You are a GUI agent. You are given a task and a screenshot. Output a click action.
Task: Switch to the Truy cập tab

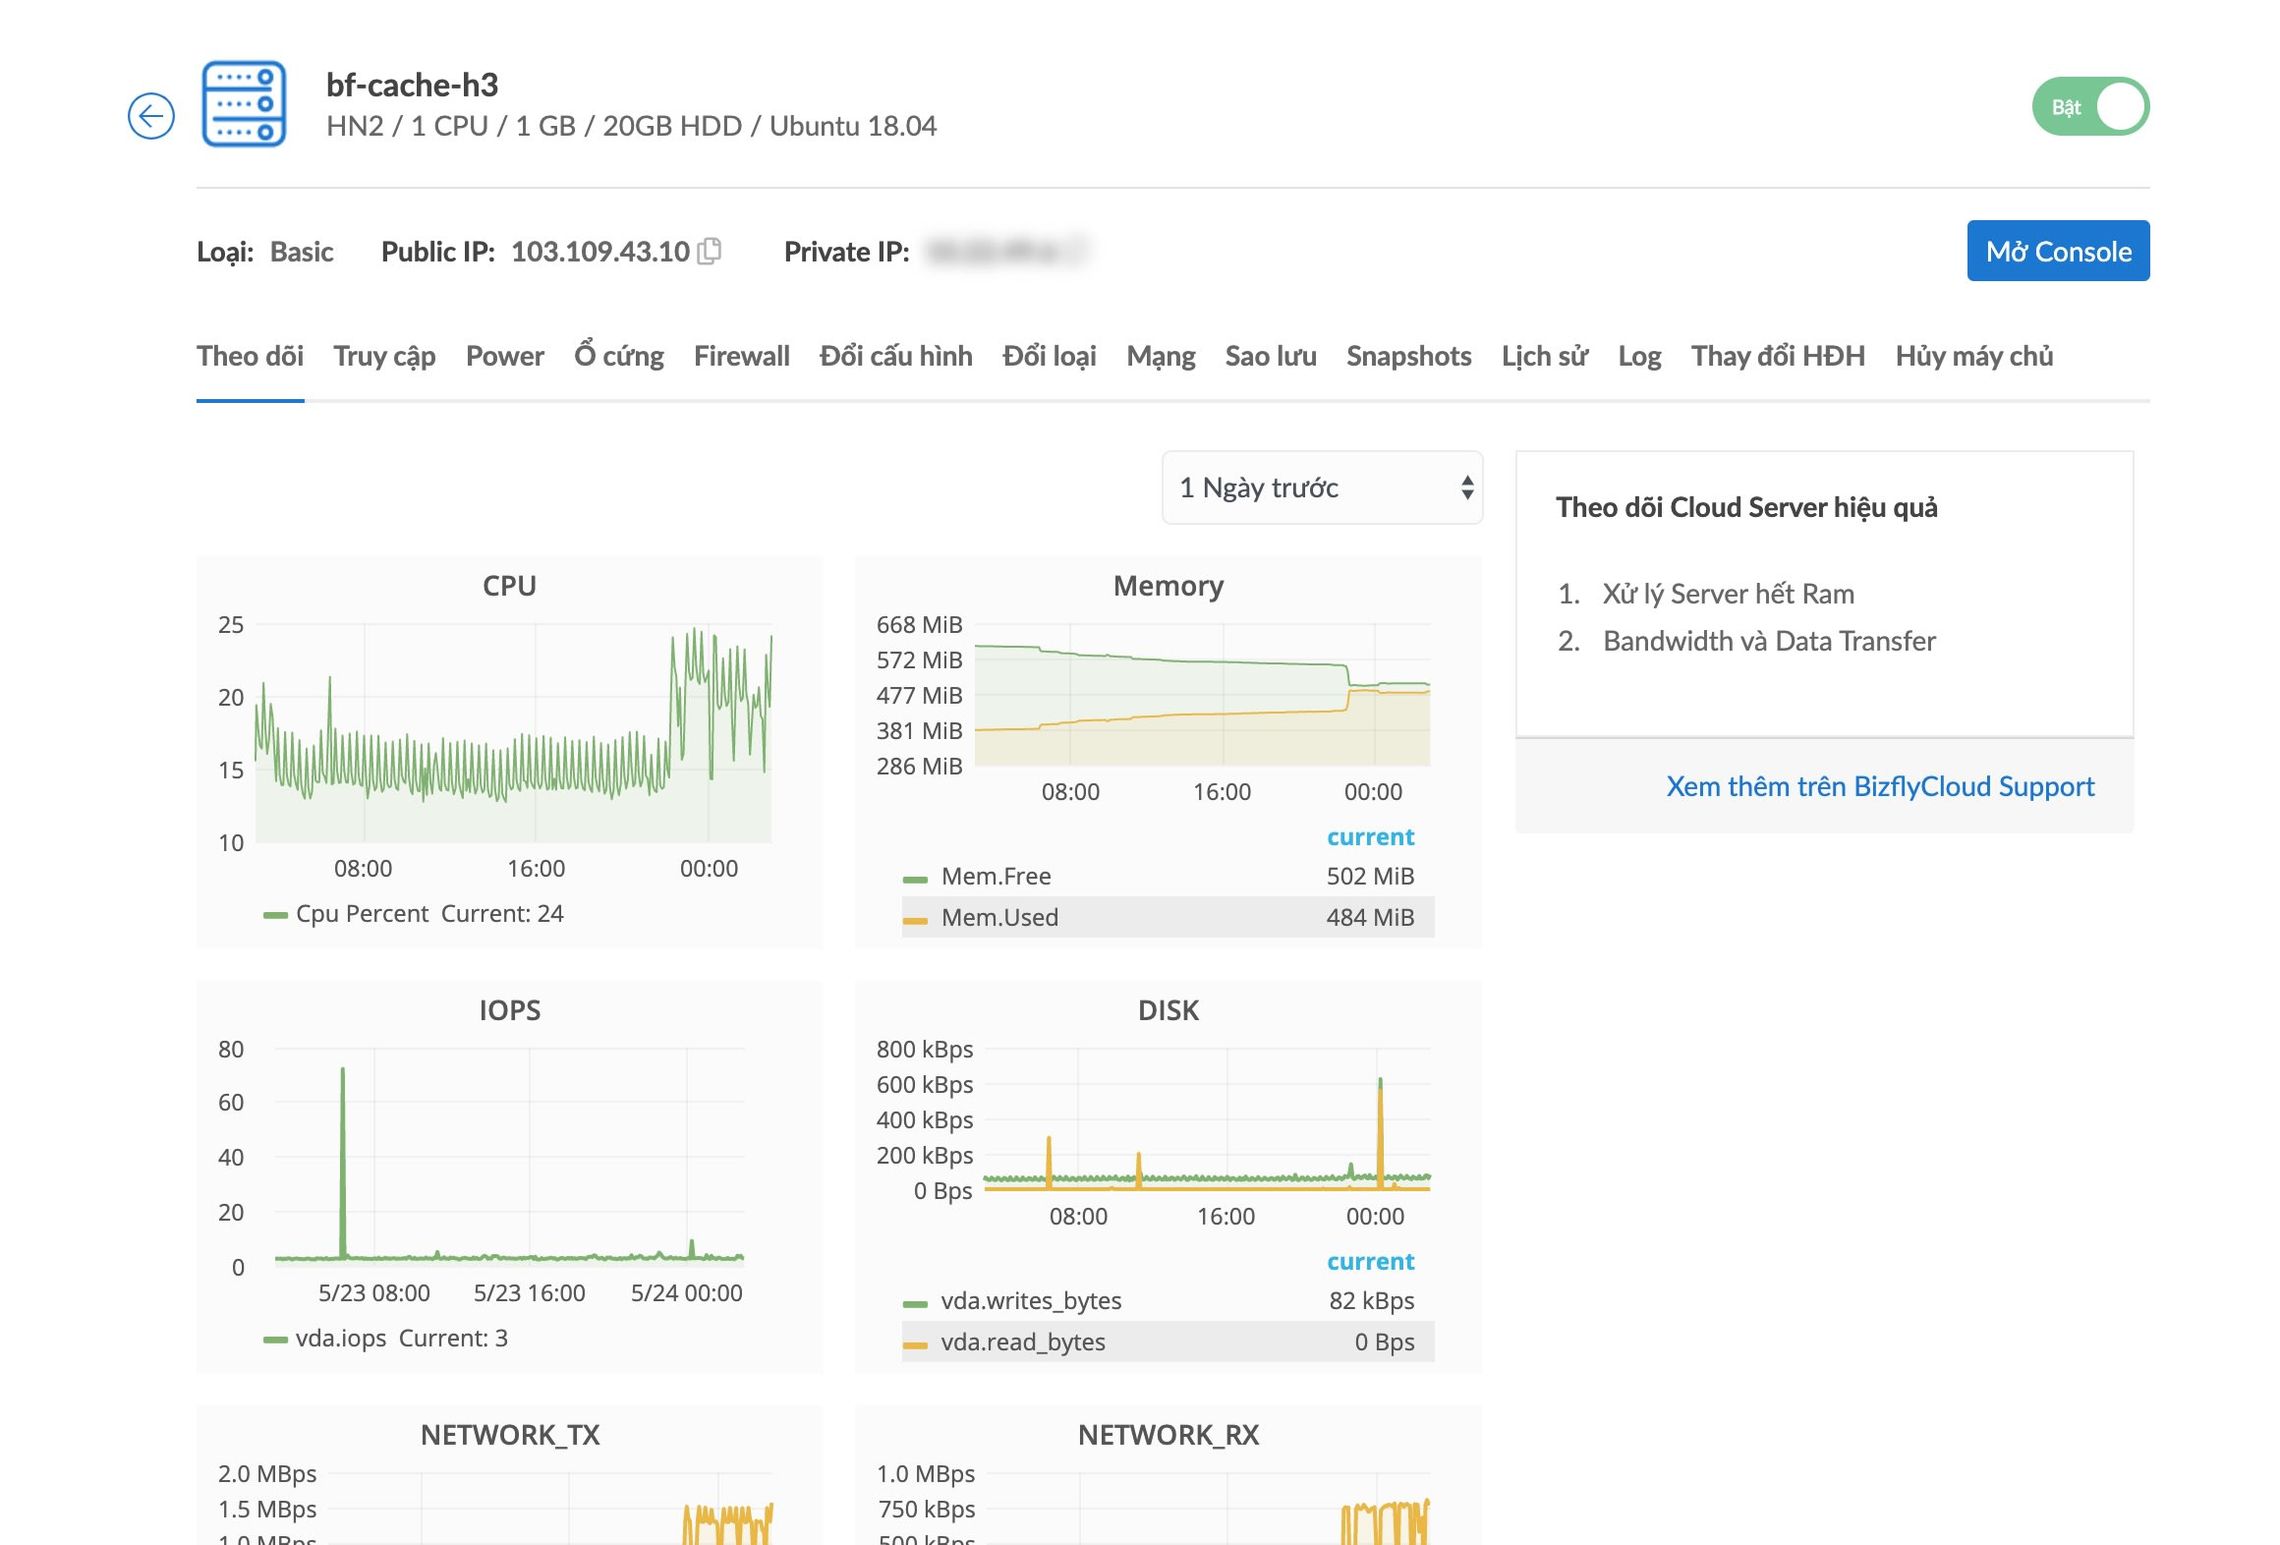click(x=384, y=356)
